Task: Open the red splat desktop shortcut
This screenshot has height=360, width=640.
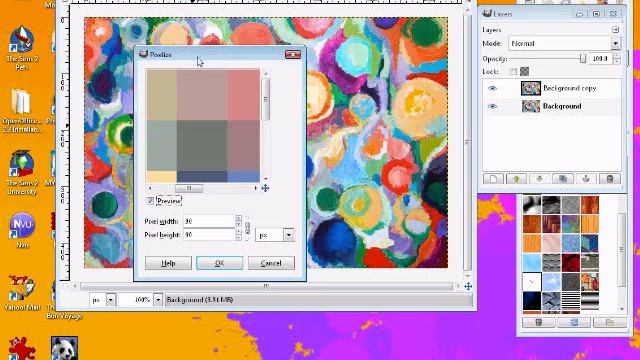Action: click(22, 348)
